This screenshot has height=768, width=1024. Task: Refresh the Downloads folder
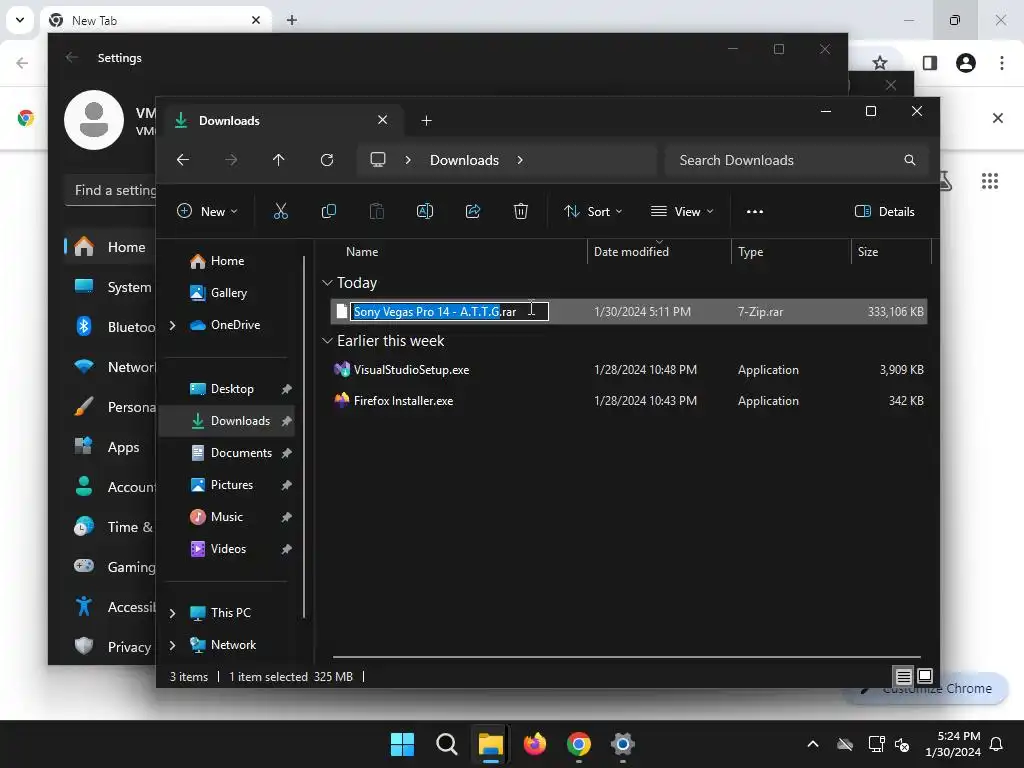(x=327, y=160)
